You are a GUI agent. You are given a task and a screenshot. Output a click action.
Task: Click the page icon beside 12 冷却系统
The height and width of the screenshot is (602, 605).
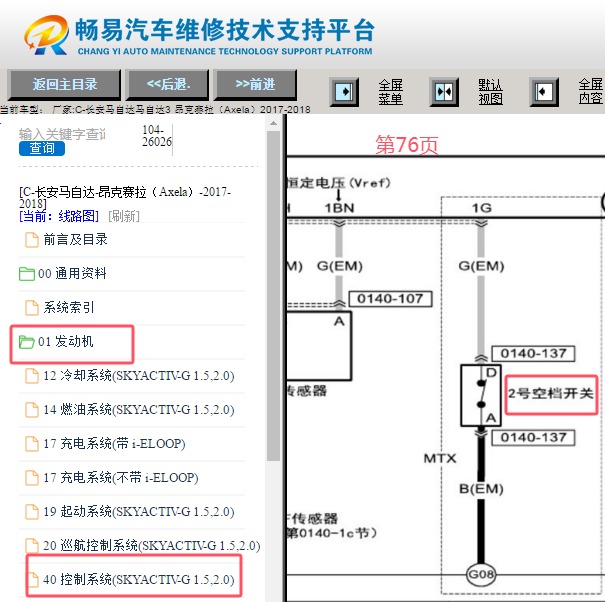pyautogui.click(x=32, y=375)
